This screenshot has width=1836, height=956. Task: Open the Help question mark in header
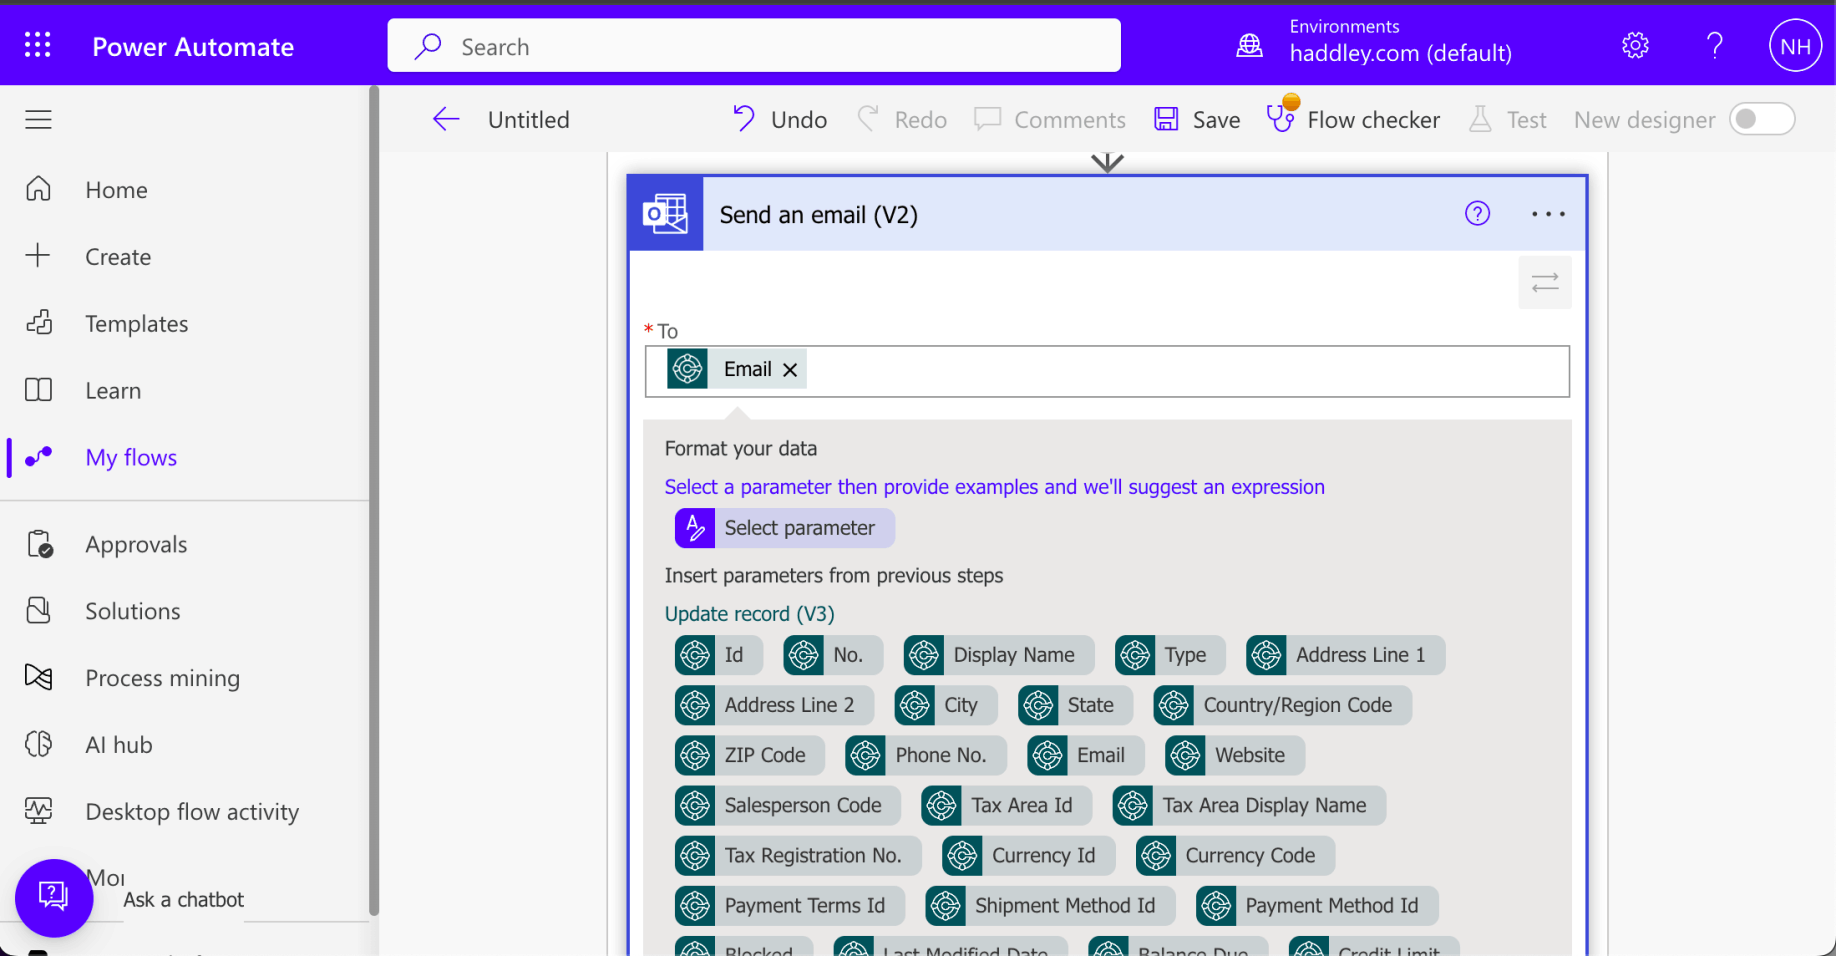pyautogui.click(x=1715, y=45)
